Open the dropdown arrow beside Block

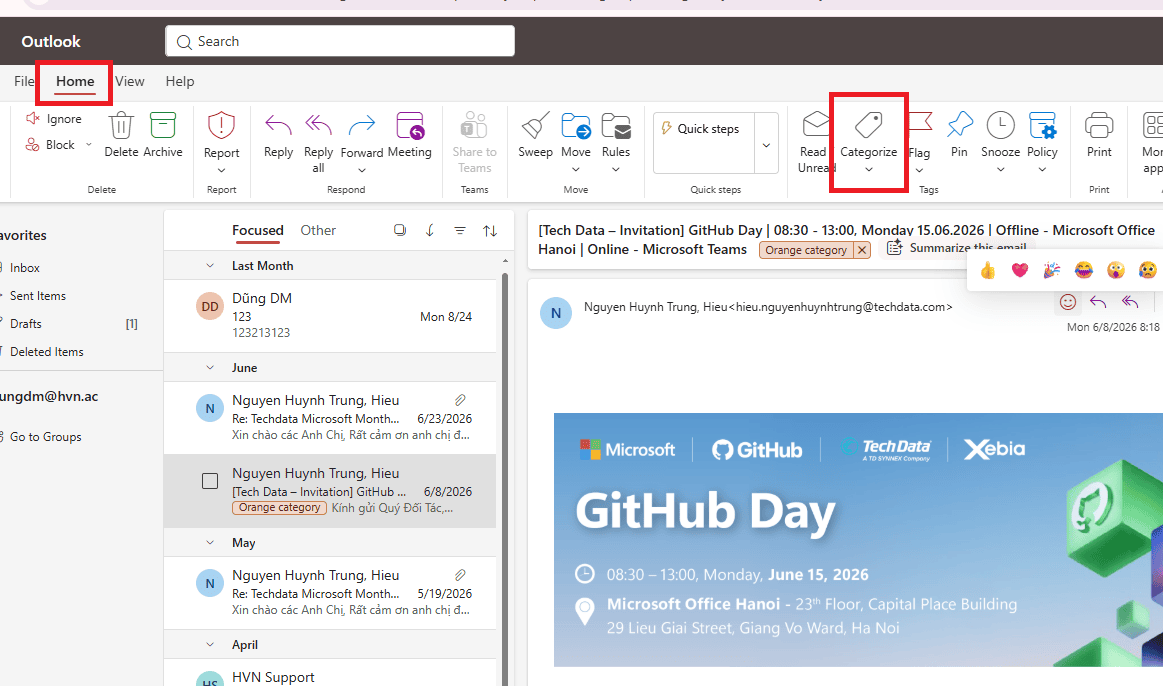pos(89,145)
